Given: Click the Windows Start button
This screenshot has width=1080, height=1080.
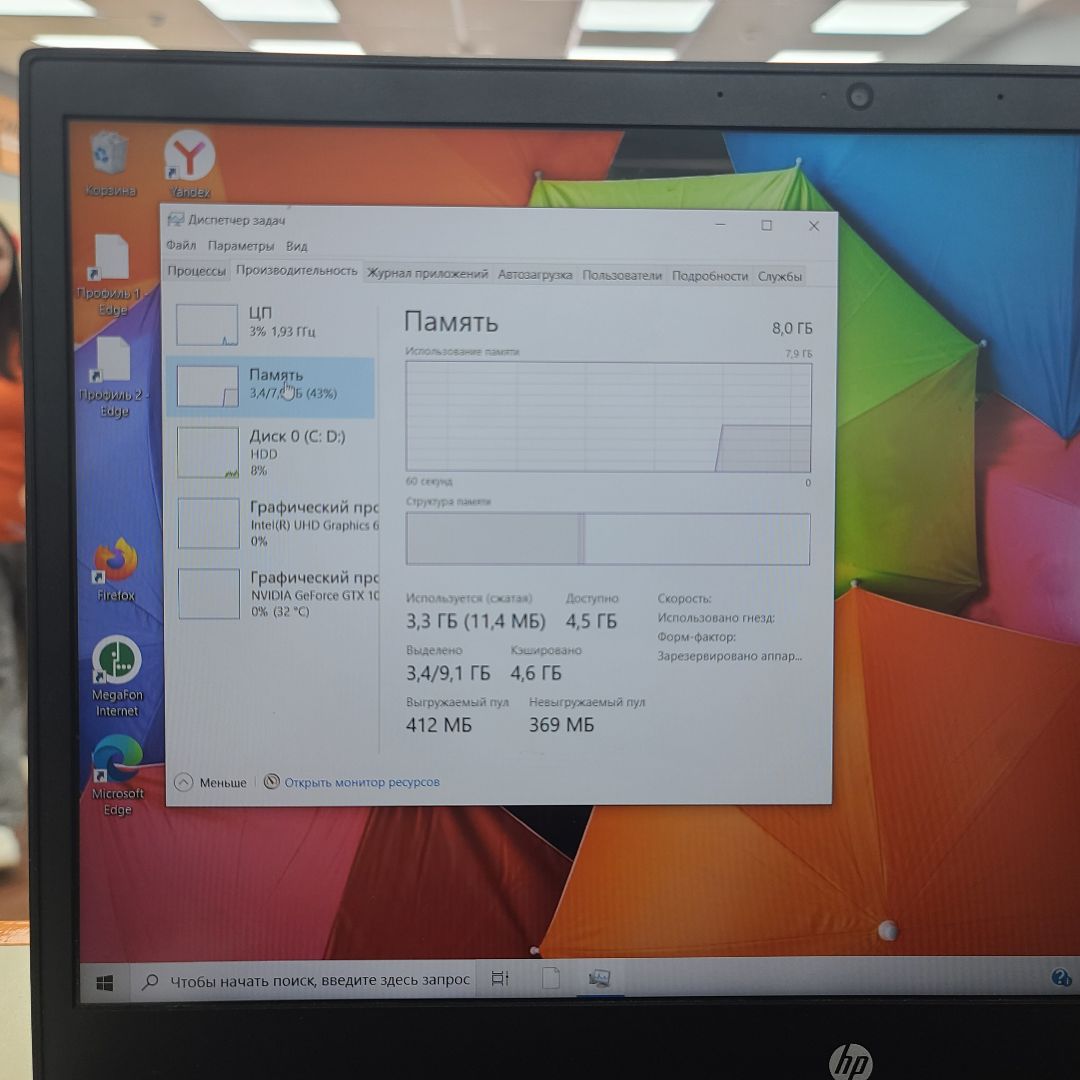Looking at the screenshot, I should point(105,982).
